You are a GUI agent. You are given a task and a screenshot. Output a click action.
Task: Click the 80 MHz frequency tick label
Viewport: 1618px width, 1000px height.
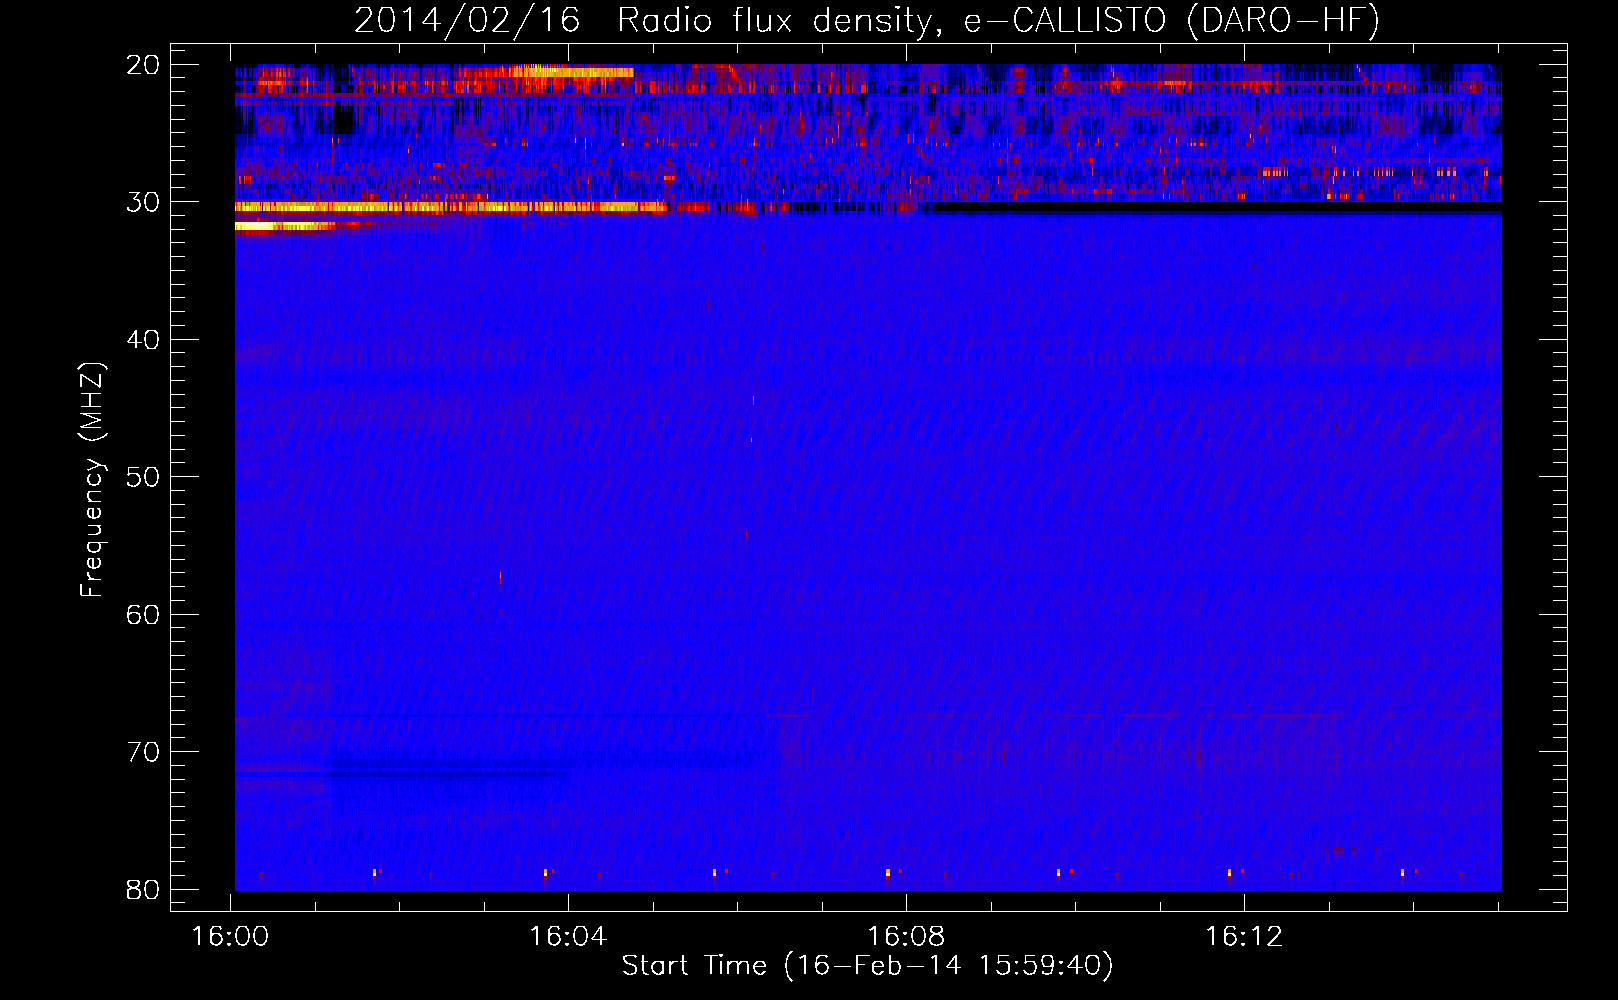[x=144, y=889]
